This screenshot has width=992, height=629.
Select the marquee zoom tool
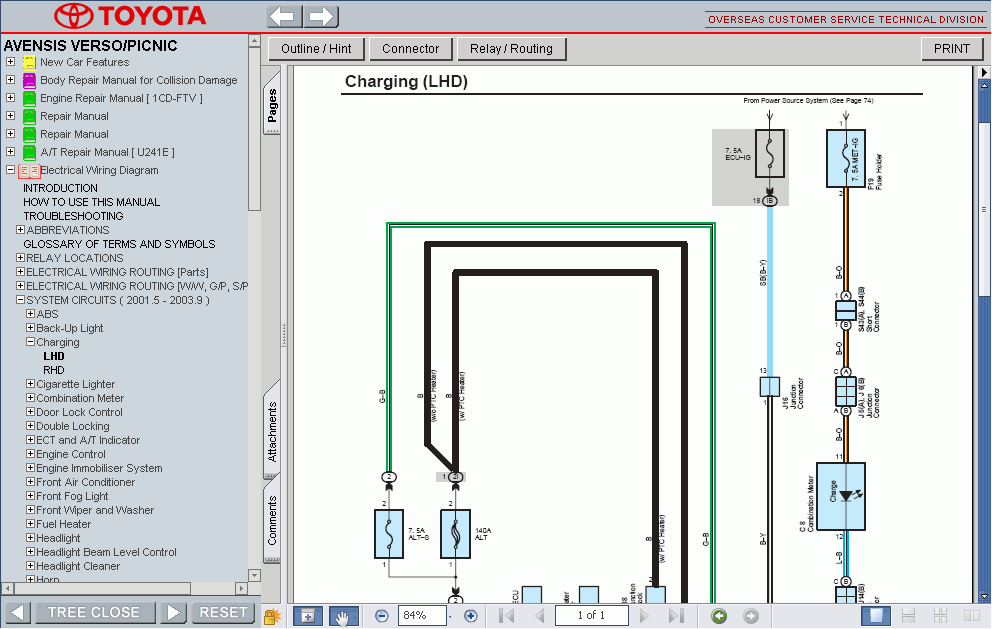point(308,616)
